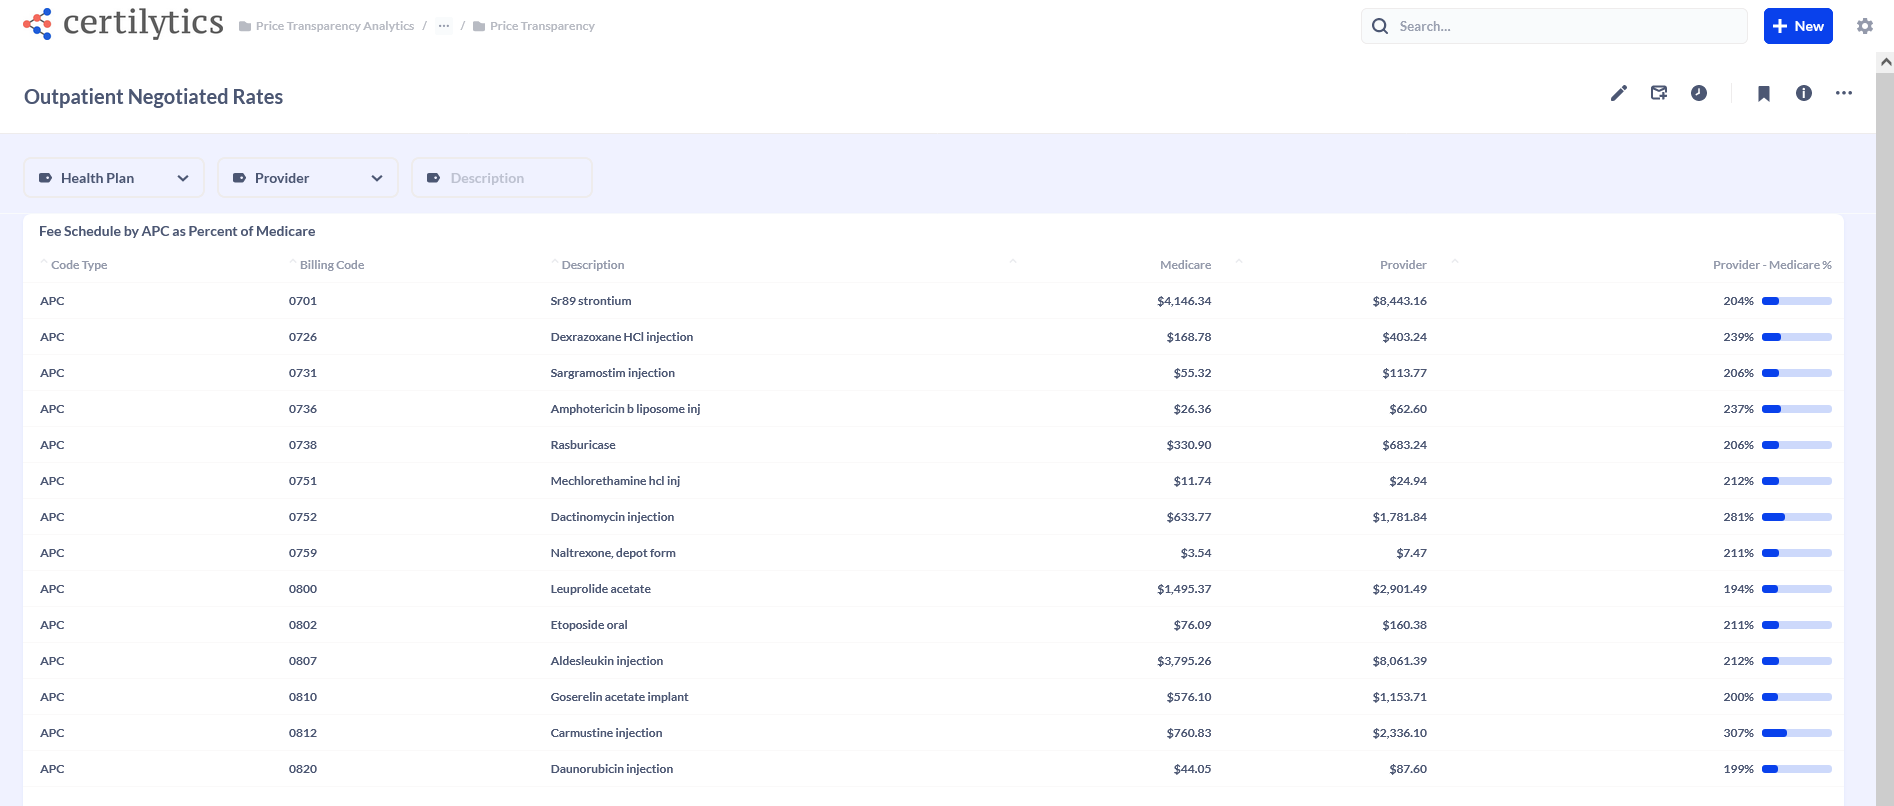This screenshot has width=1894, height=806.
Task: Select 'Sargramostim injection' cell
Action: point(613,373)
